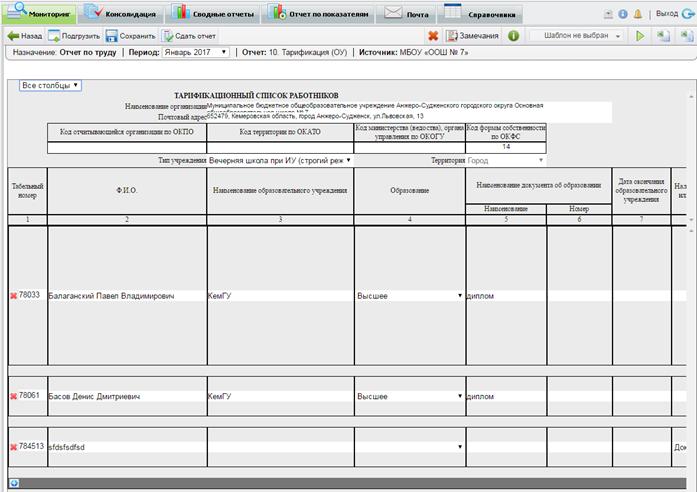Image resolution: width=697 pixels, height=492 pixels.
Task: Delete row 78033 using its red X
Action: (x=13, y=296)
